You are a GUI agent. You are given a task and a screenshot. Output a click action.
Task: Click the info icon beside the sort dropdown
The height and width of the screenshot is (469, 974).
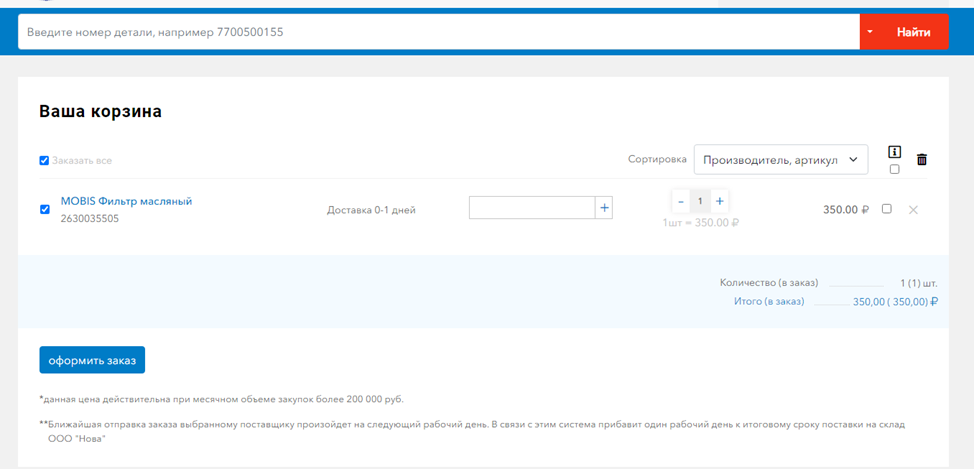click(894, 153)
